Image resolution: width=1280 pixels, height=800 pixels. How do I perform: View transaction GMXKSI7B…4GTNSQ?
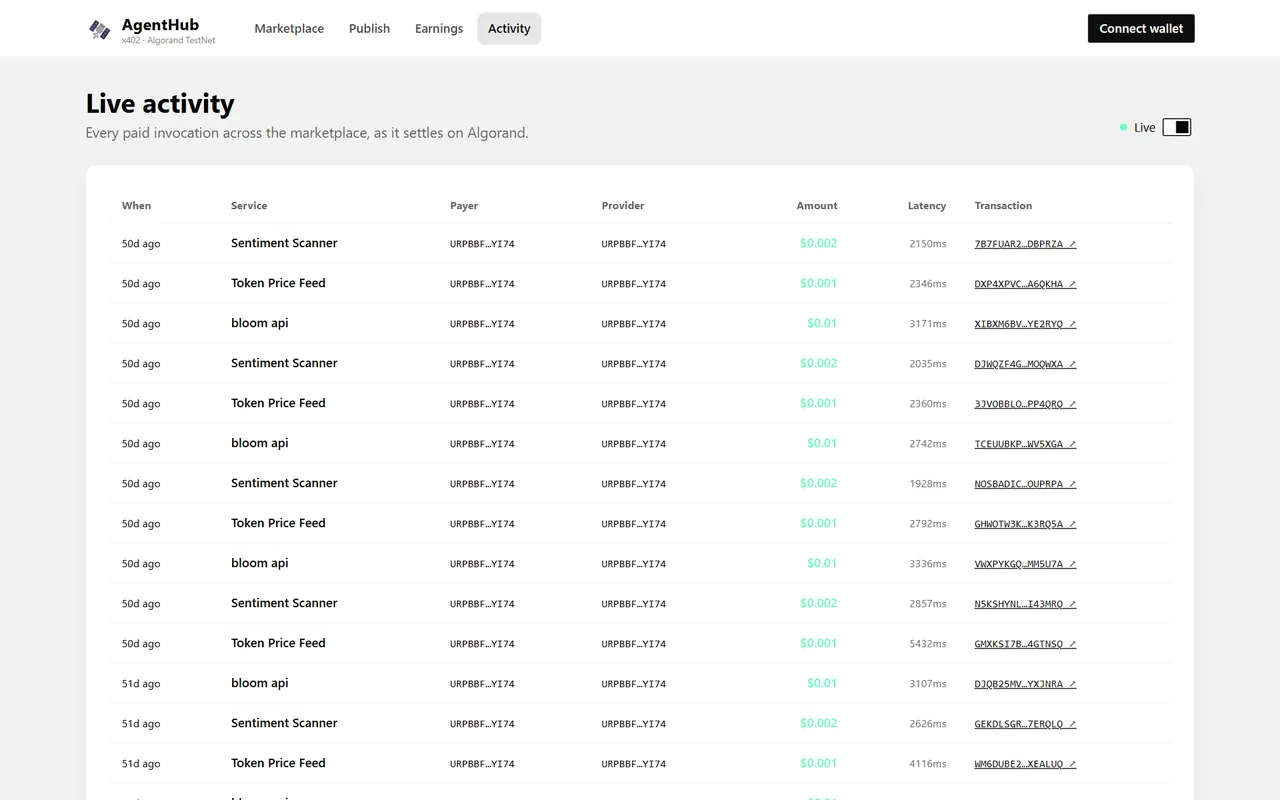1025,644
